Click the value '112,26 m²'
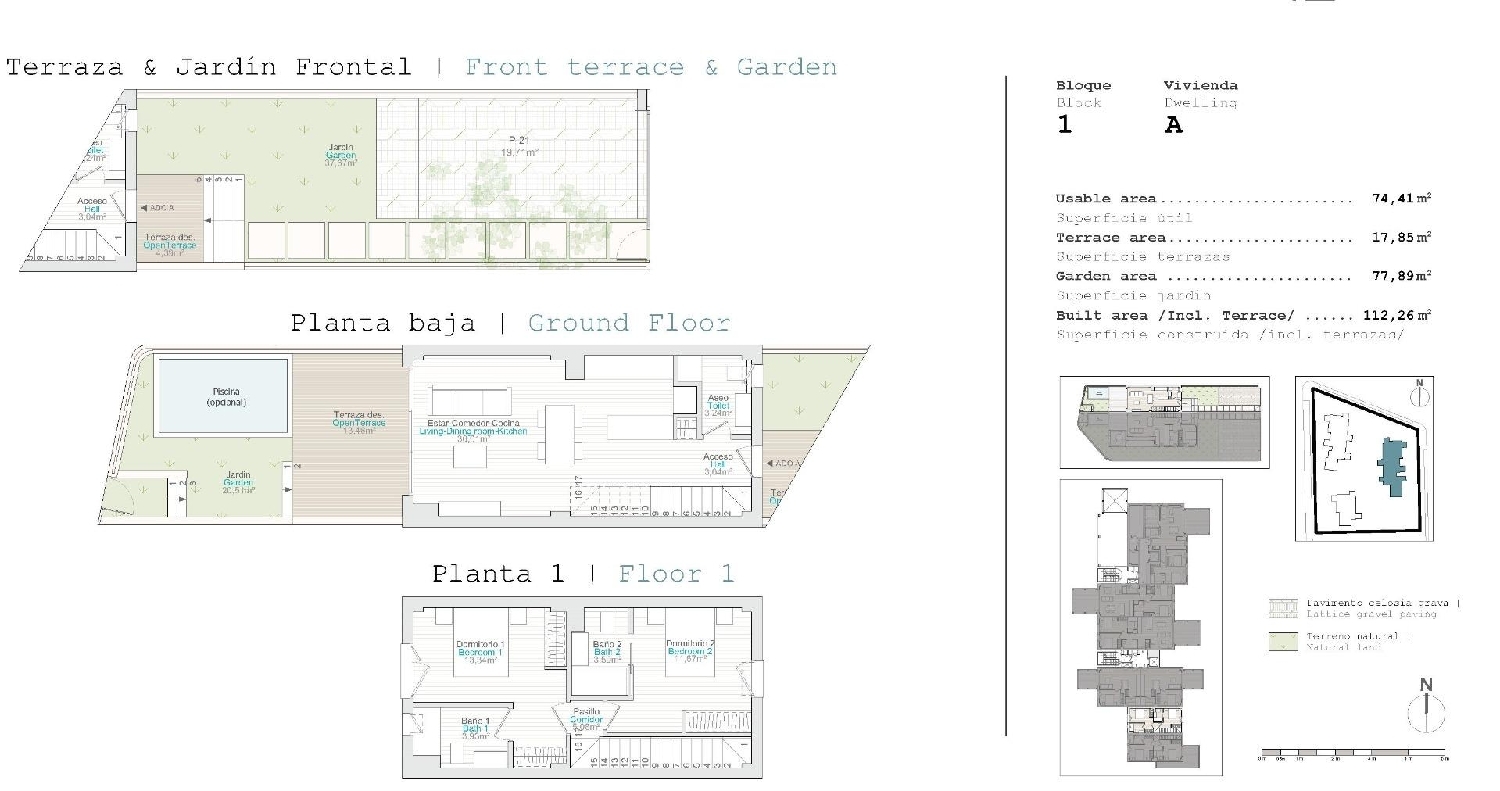1500x791 pixels. 1398,316
